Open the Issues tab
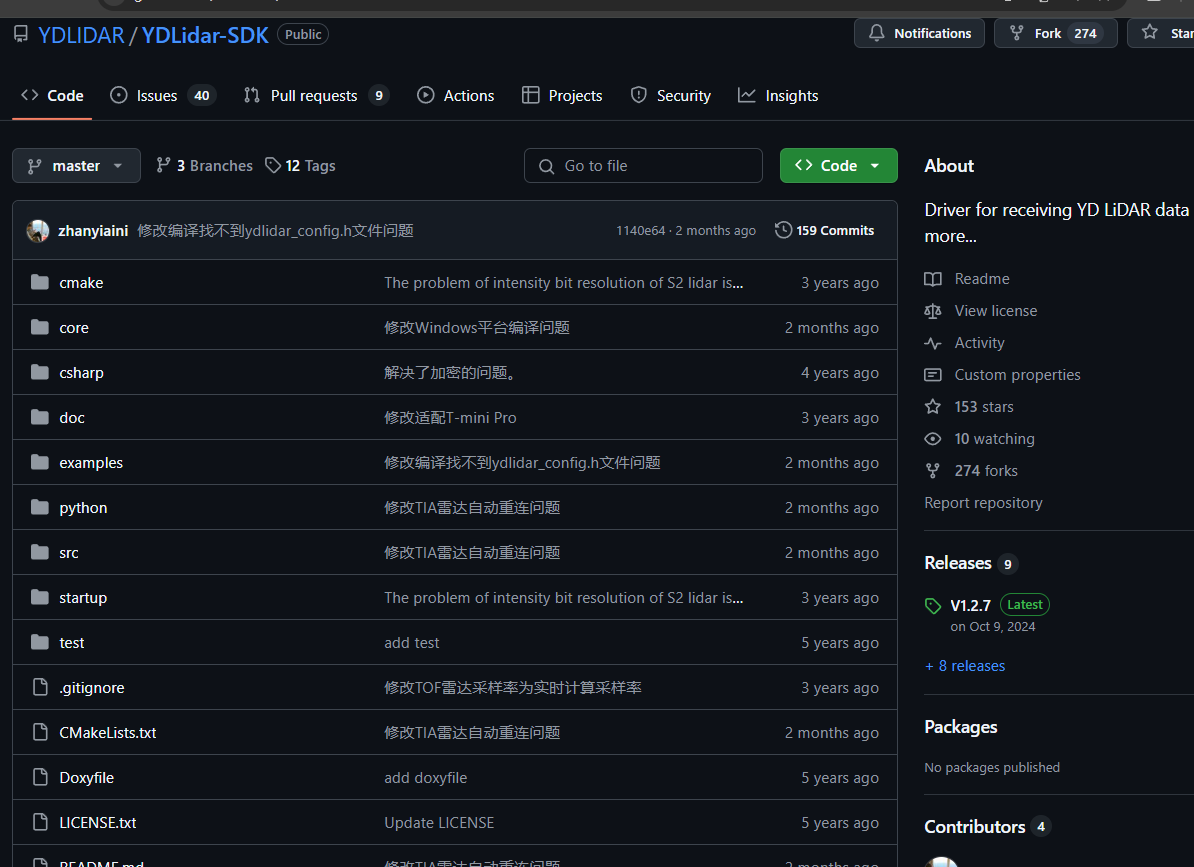Image resolution: width=1194 pixels, height=867 pixels. click(163, 95)
